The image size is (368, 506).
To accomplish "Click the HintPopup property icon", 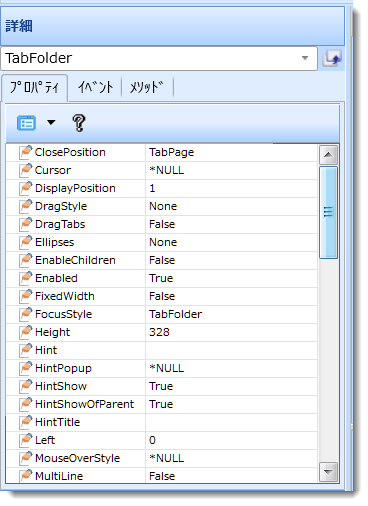I will pos(26,368).
